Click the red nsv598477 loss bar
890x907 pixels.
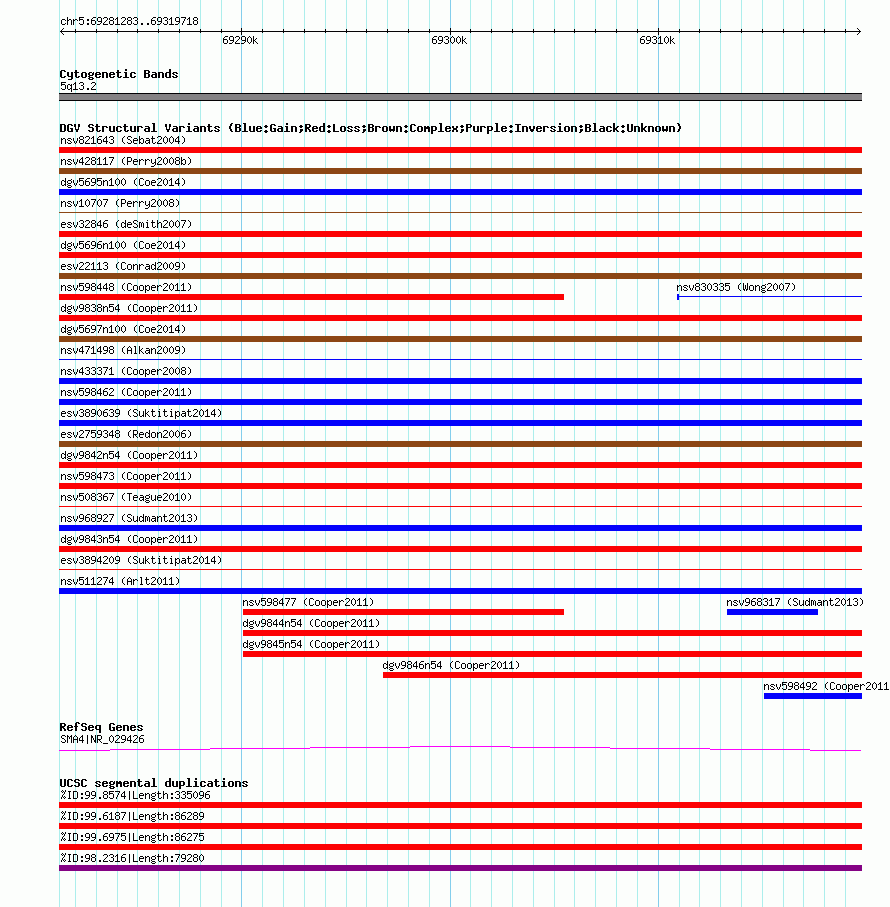(x=403, y=612)
